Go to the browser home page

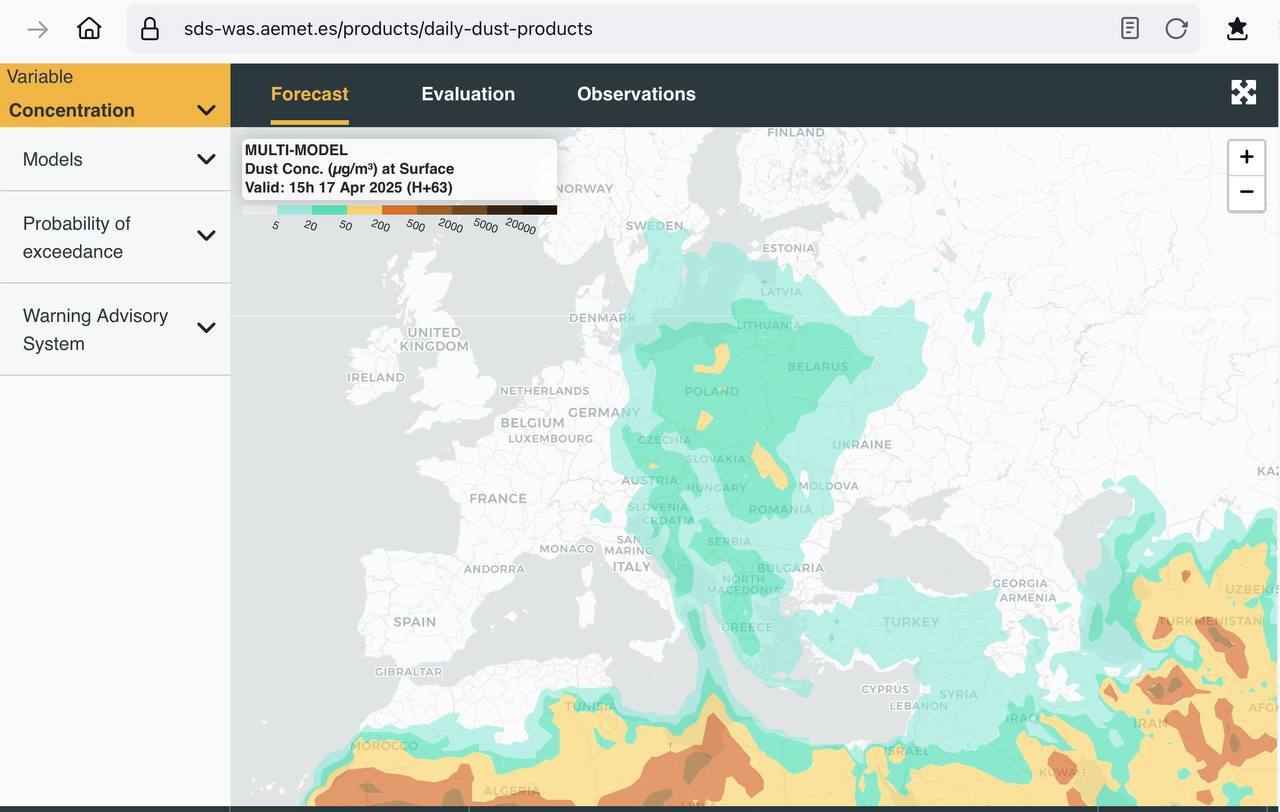(89, 29)
